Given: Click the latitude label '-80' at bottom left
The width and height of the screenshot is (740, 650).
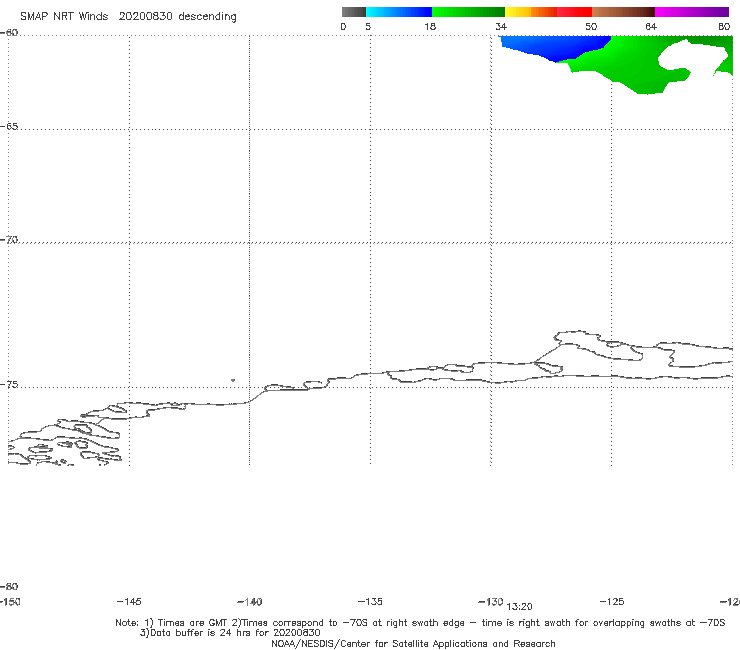Looking at the screenshot, I should (9, 586).
